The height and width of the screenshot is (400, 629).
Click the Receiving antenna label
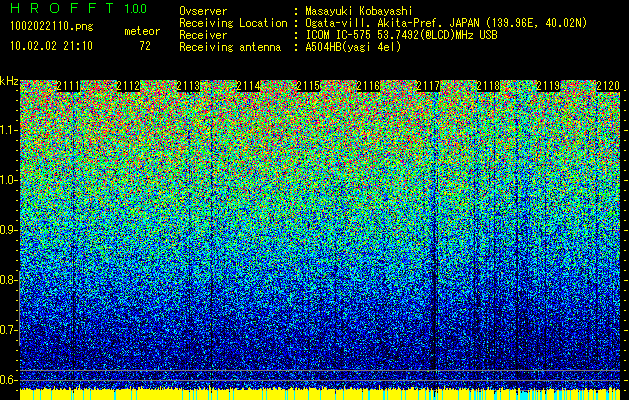click(x=230, y=47)
